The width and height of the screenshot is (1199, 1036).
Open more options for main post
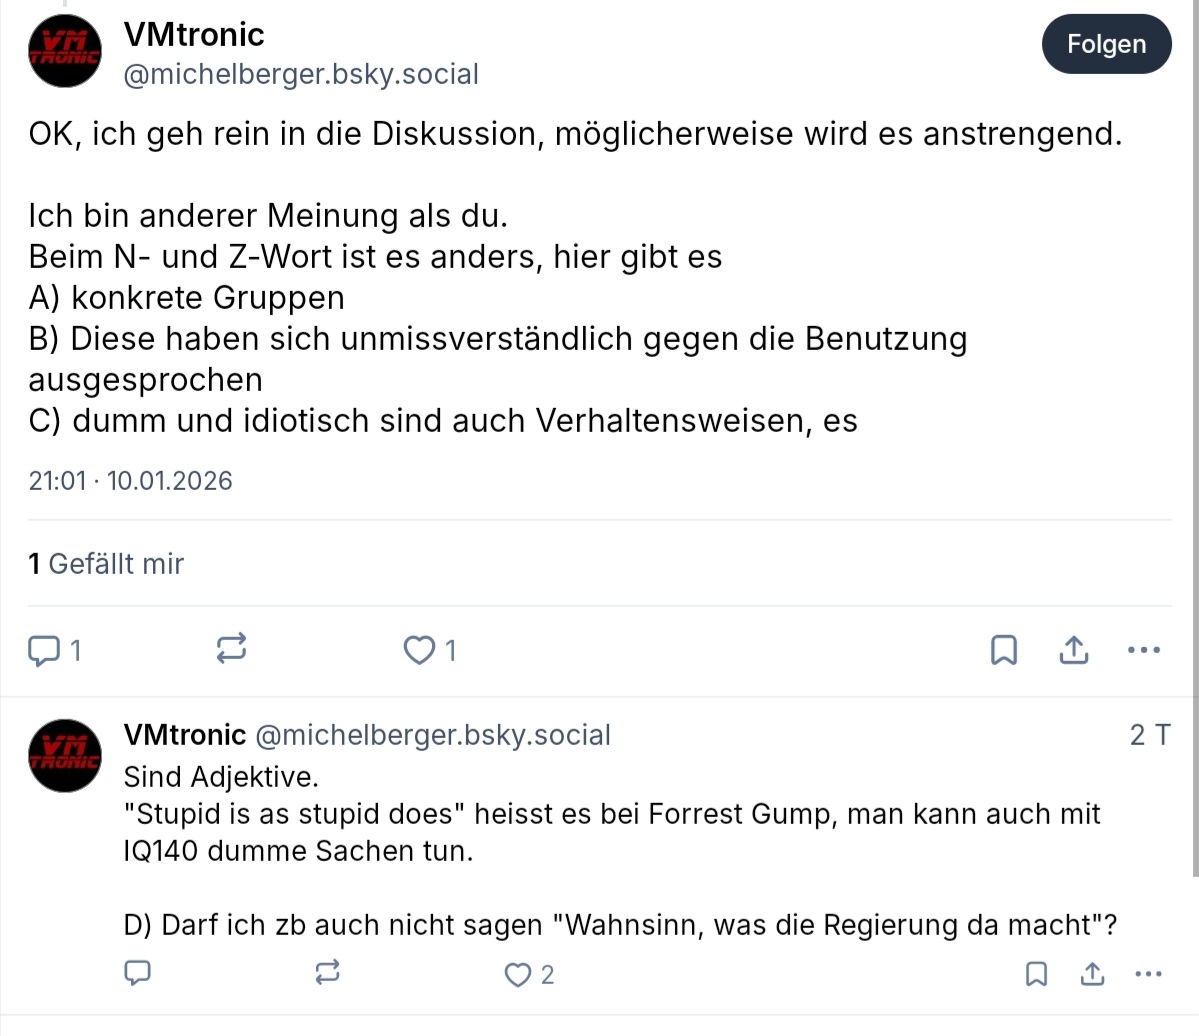[1143, 651]
